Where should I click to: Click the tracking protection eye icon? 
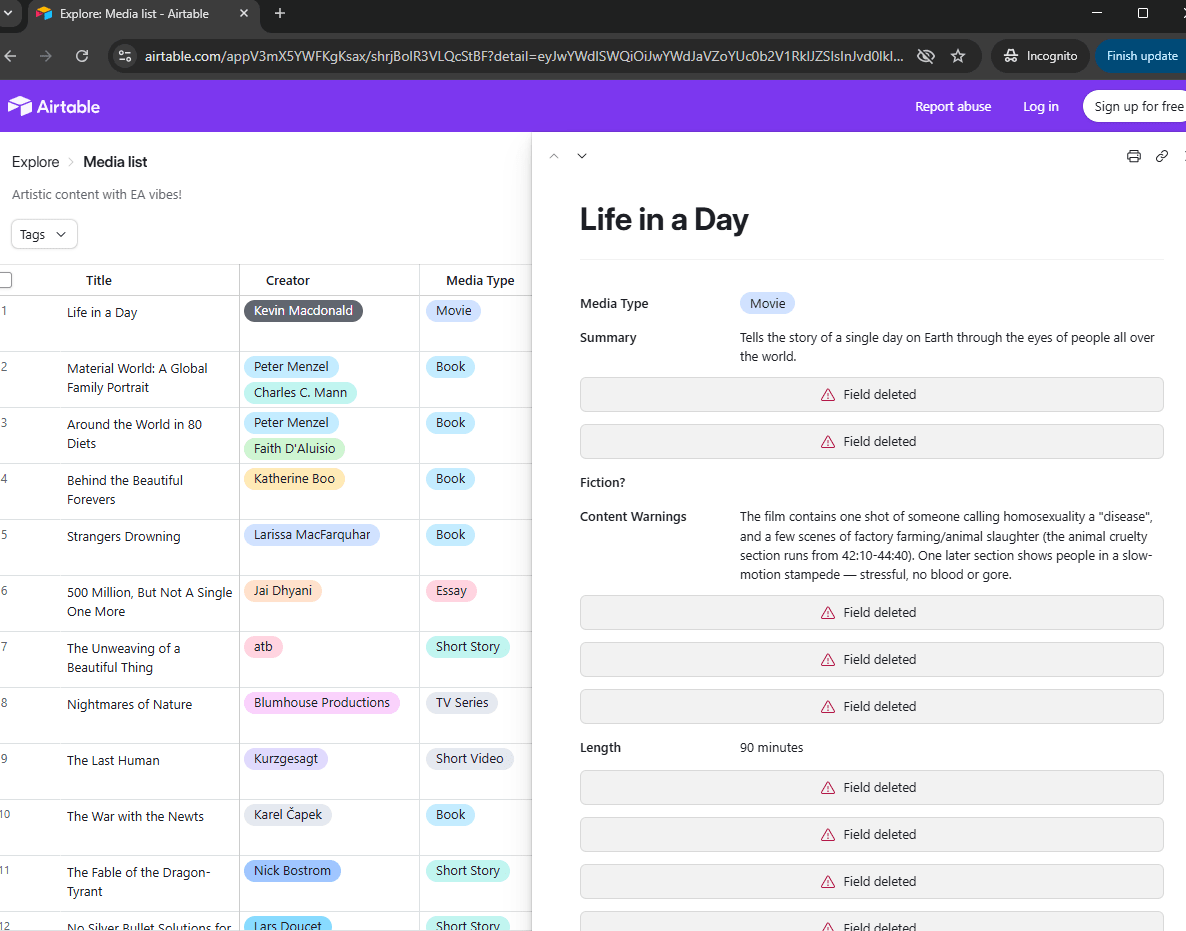pos(926,56)
